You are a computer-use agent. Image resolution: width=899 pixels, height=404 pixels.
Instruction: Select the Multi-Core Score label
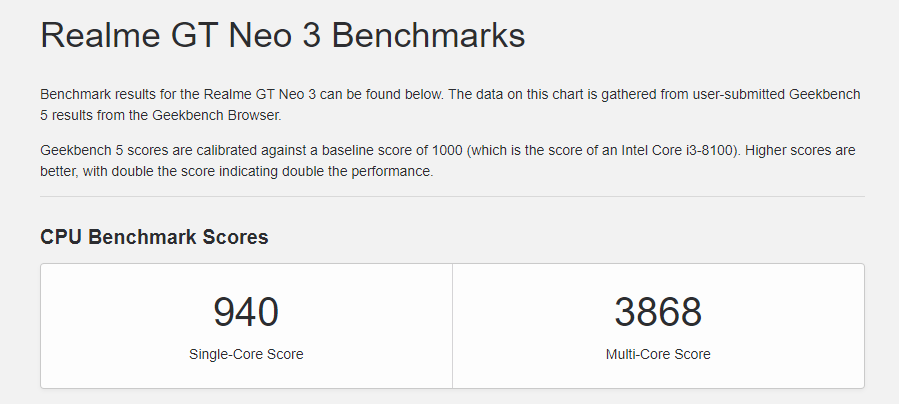[658, 354]
